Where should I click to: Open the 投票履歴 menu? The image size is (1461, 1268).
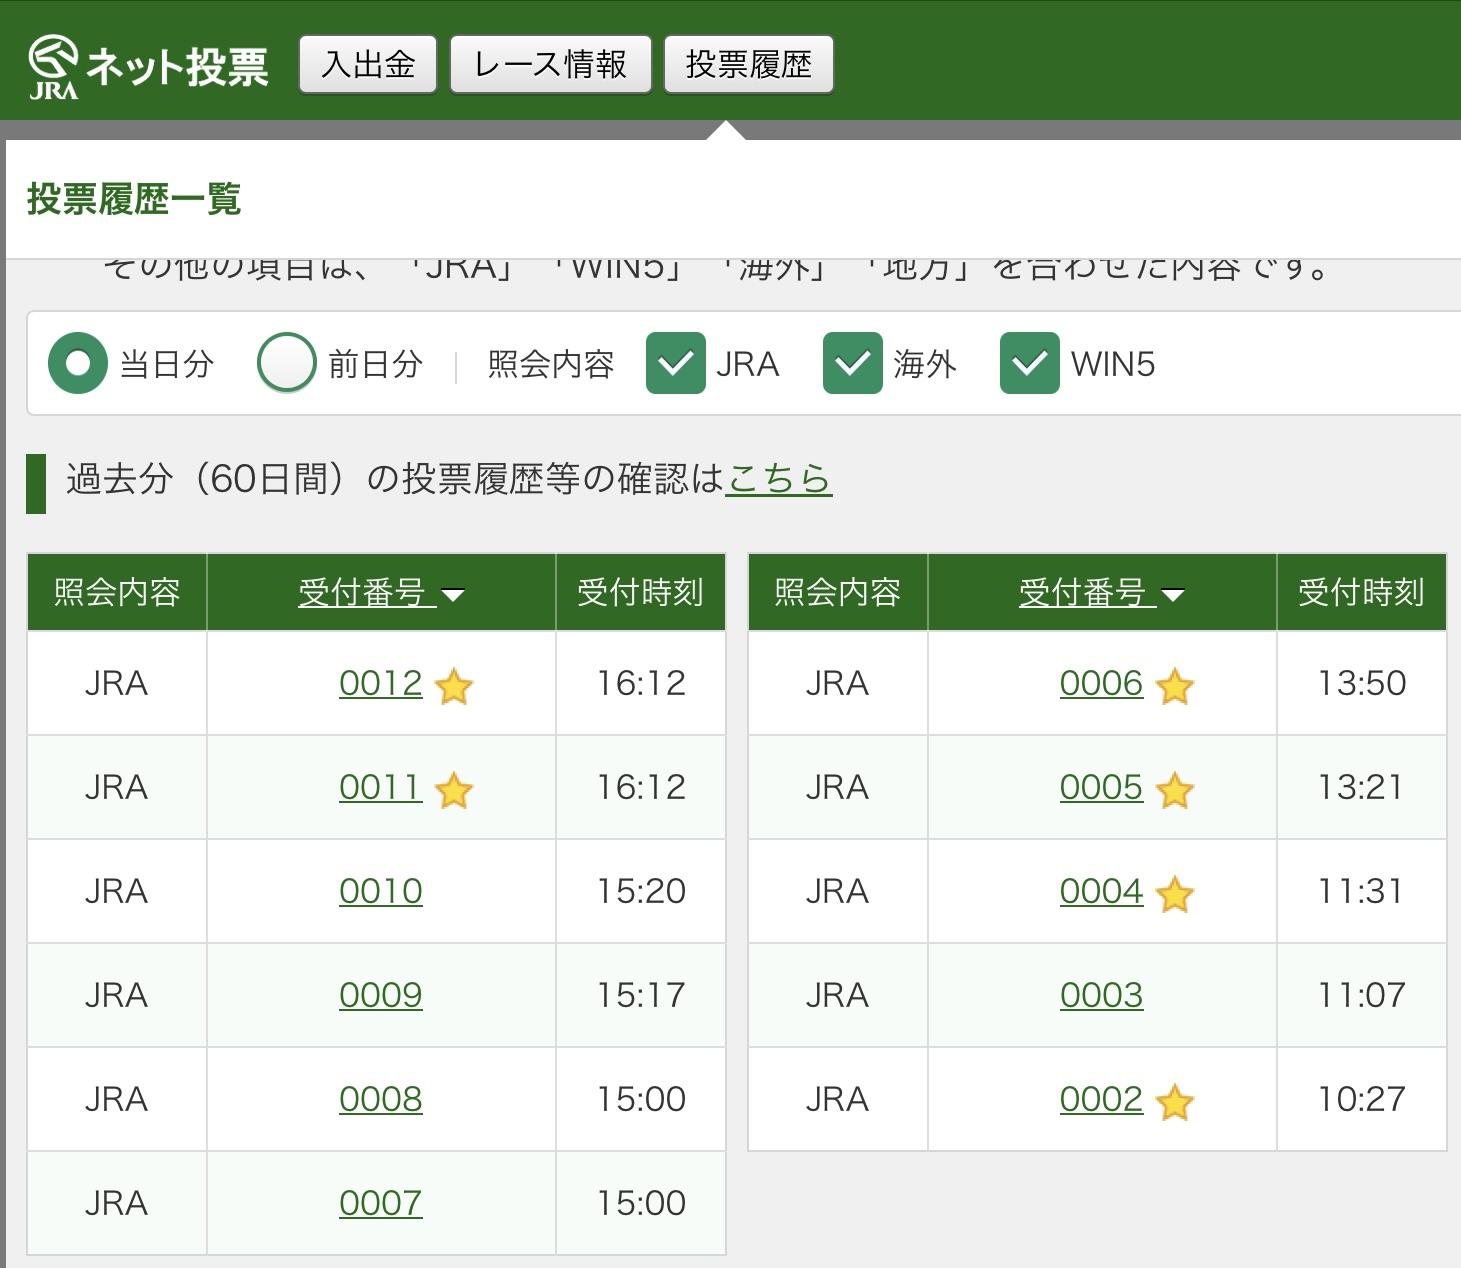coord(748,65)
